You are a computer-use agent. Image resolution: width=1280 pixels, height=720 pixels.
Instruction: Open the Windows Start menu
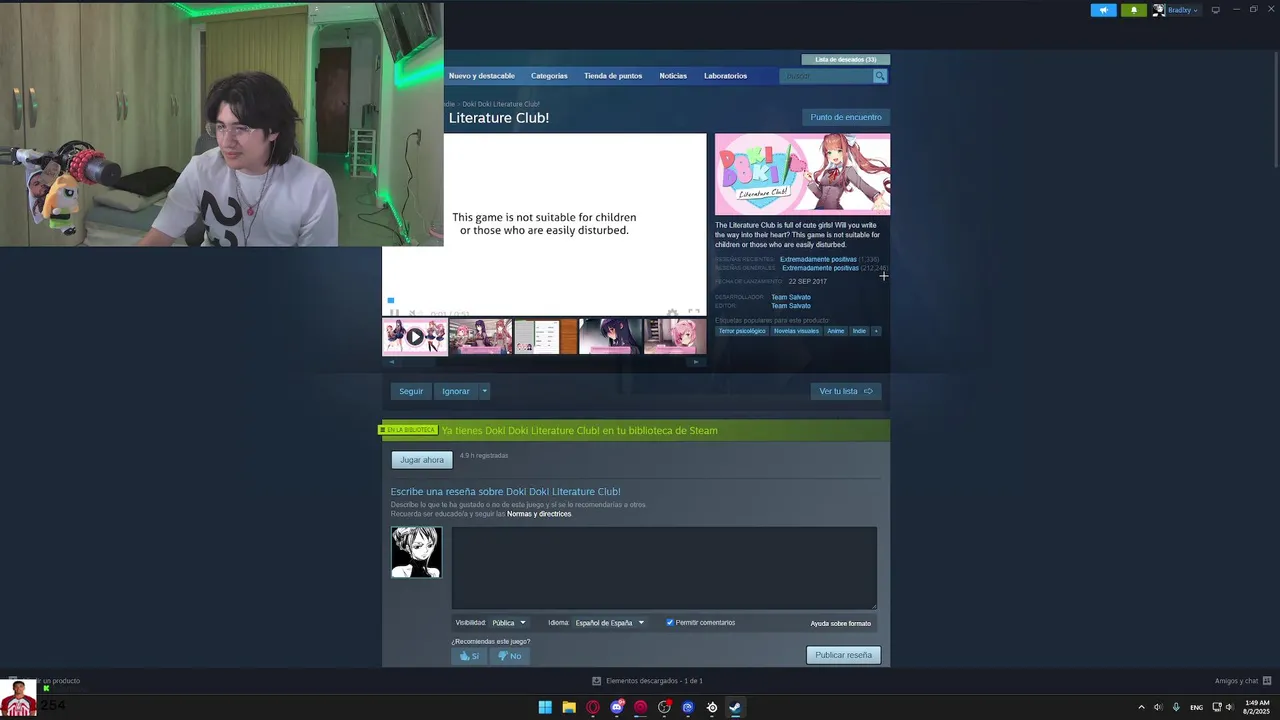(545, 707)
